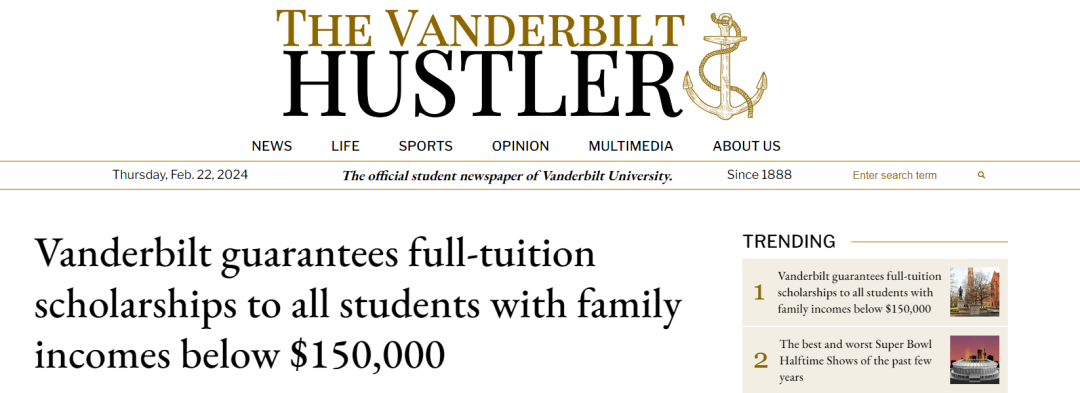Click the stadium thumbnail in Trending

(975, 360)
